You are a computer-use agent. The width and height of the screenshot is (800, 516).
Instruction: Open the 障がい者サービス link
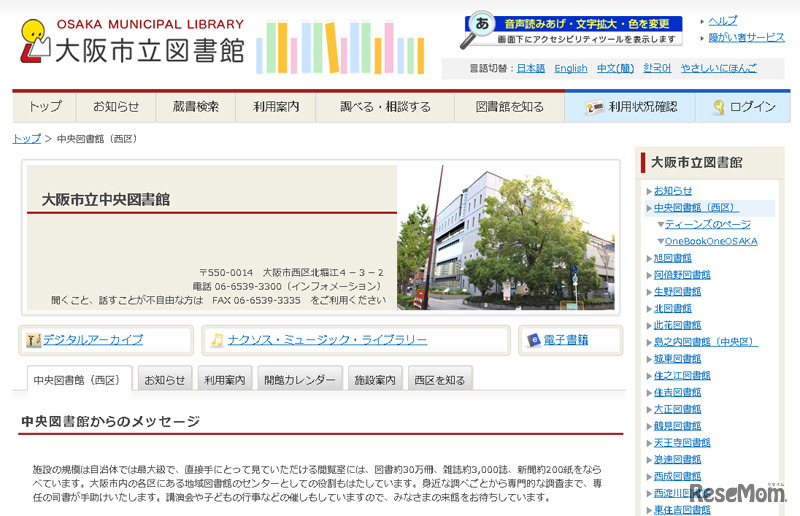click(746, 38)
